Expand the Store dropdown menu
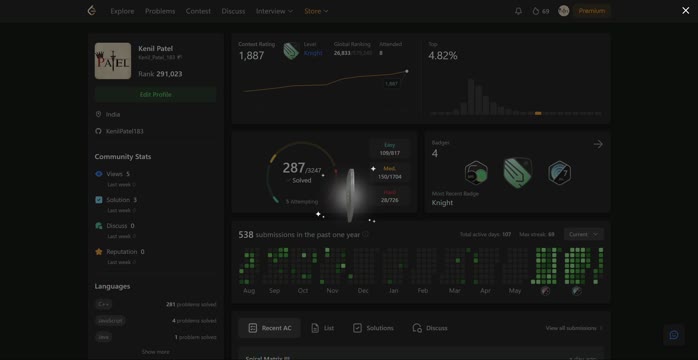Screen dimensions: 698x360 [x=316, y=11]
